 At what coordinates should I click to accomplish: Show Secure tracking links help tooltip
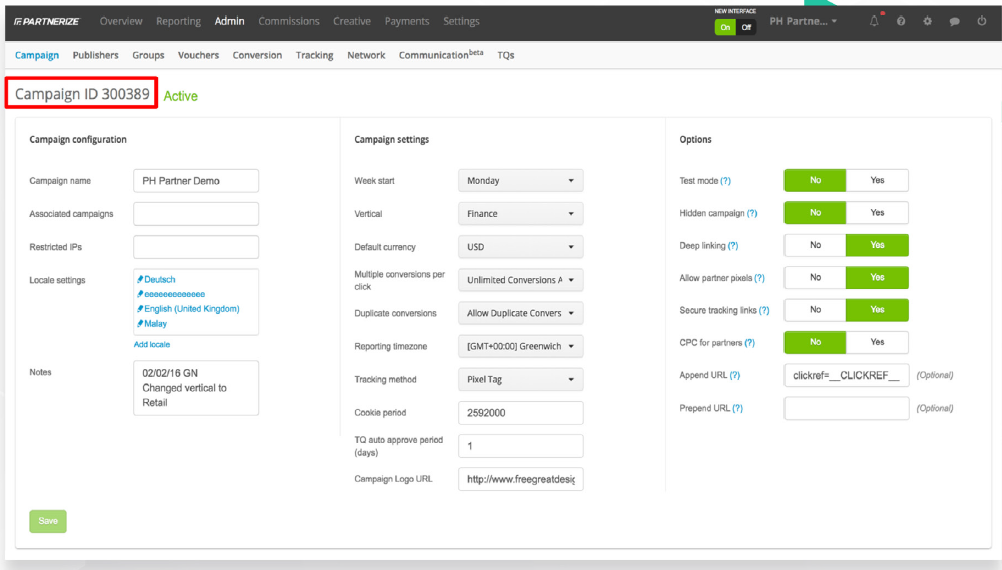(764, 311)
